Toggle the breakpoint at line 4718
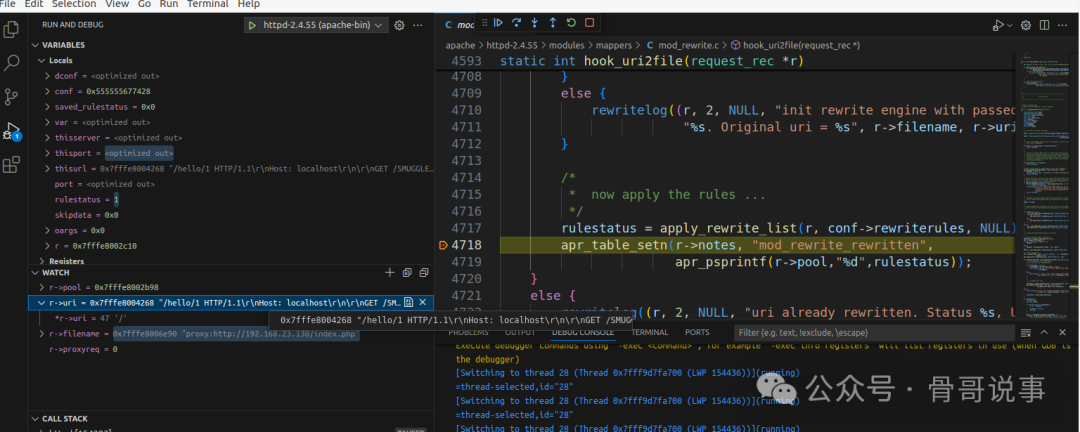The image size is (1080, 432). (x=443, y=245)
